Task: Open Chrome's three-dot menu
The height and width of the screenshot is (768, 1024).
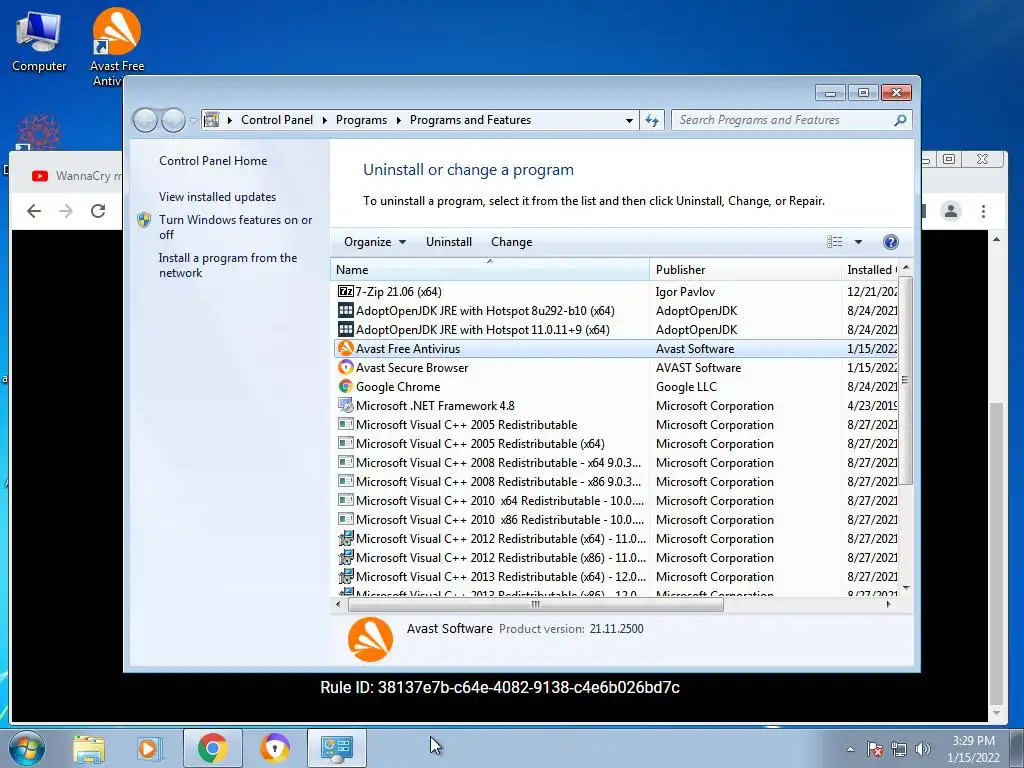Action: tap(983, 211)
